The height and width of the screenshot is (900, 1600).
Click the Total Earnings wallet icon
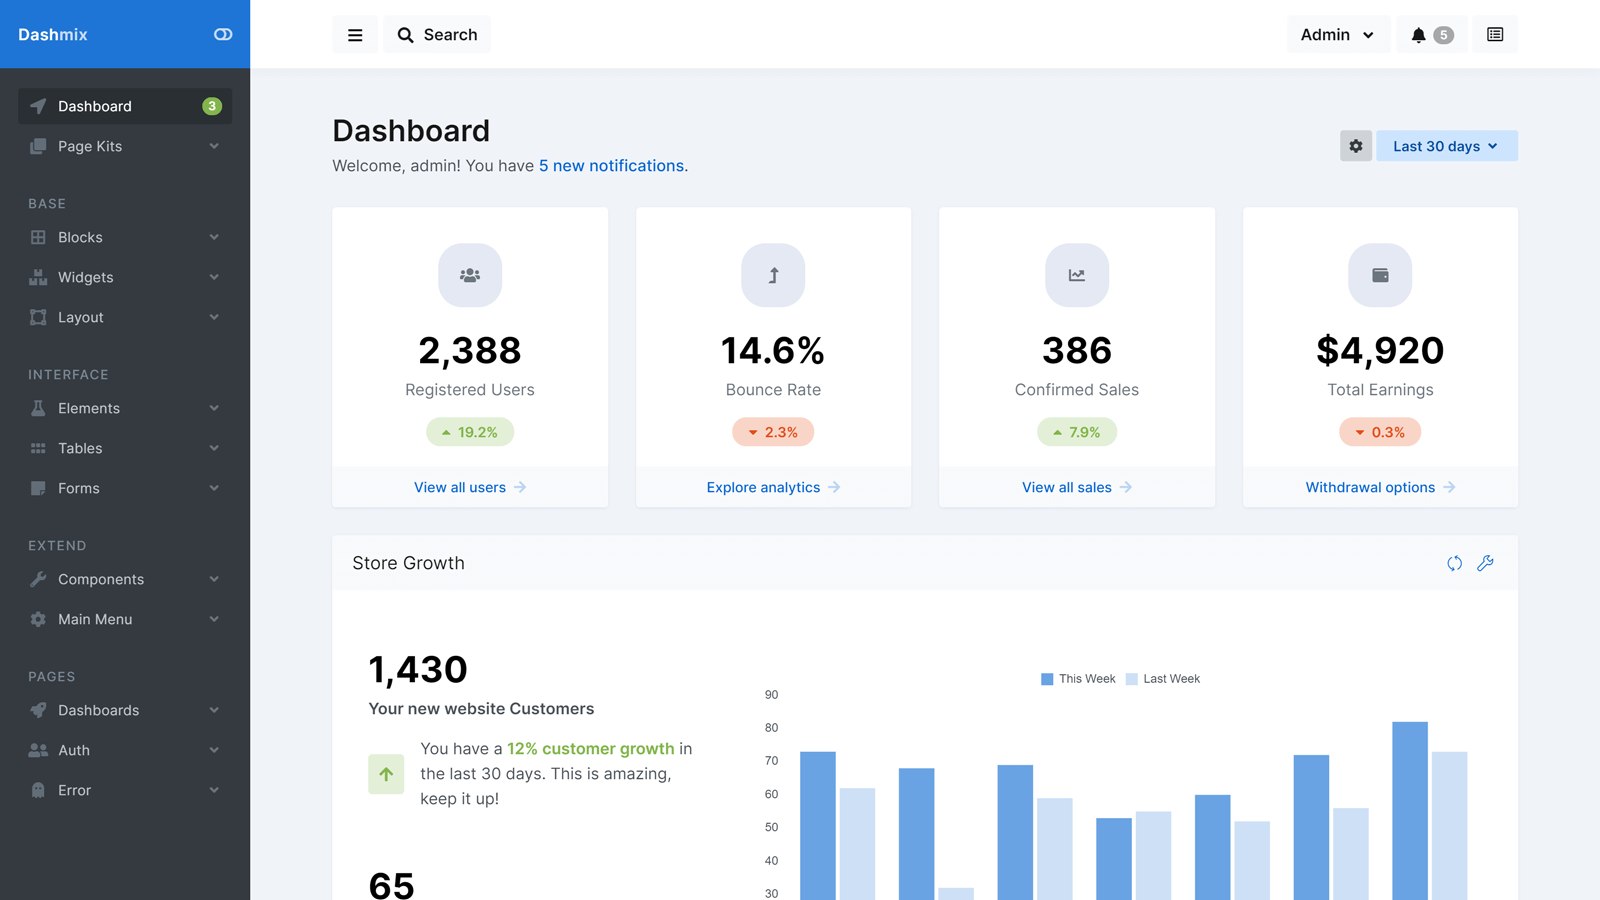[x=1380, y=275]
